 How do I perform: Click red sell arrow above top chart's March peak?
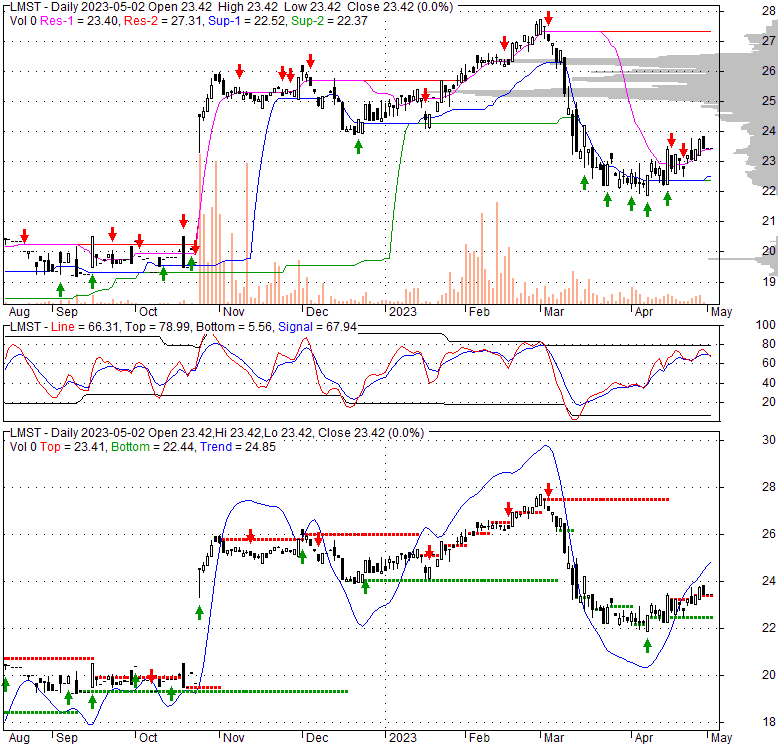pos(548,19)
